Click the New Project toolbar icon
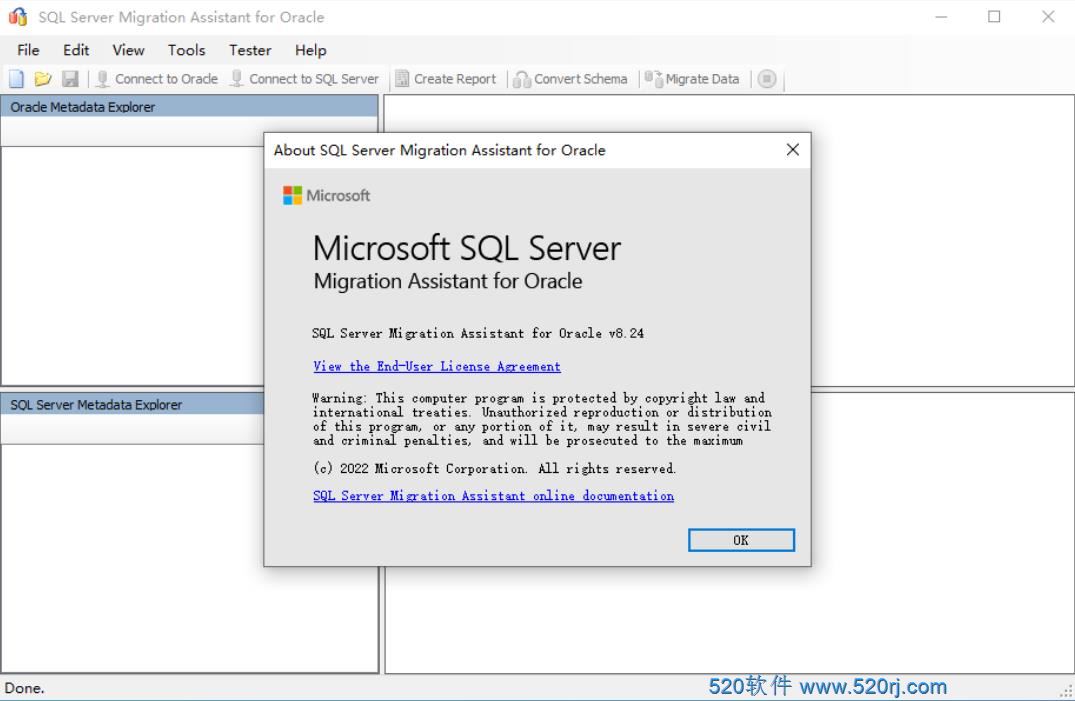Screen dimensions: 1075x701 click(16, 79)
